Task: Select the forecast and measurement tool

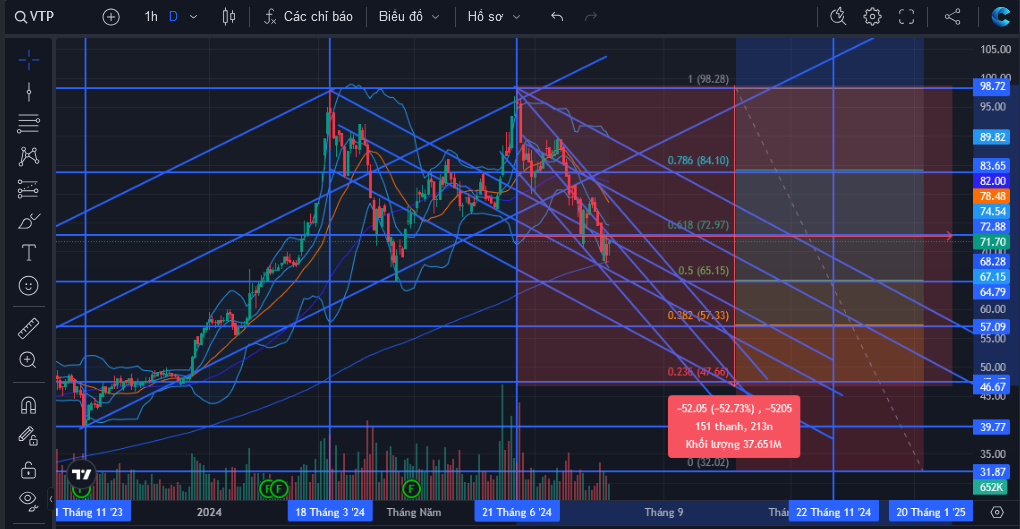Action: [29, 189]
